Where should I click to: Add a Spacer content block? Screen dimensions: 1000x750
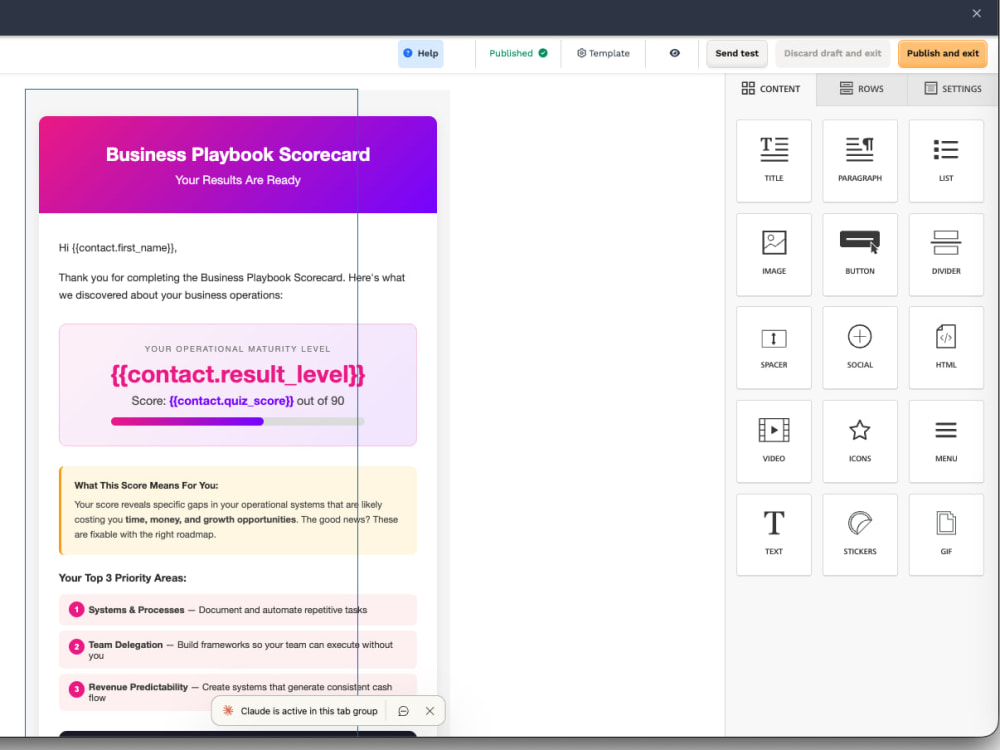[774, 348]
